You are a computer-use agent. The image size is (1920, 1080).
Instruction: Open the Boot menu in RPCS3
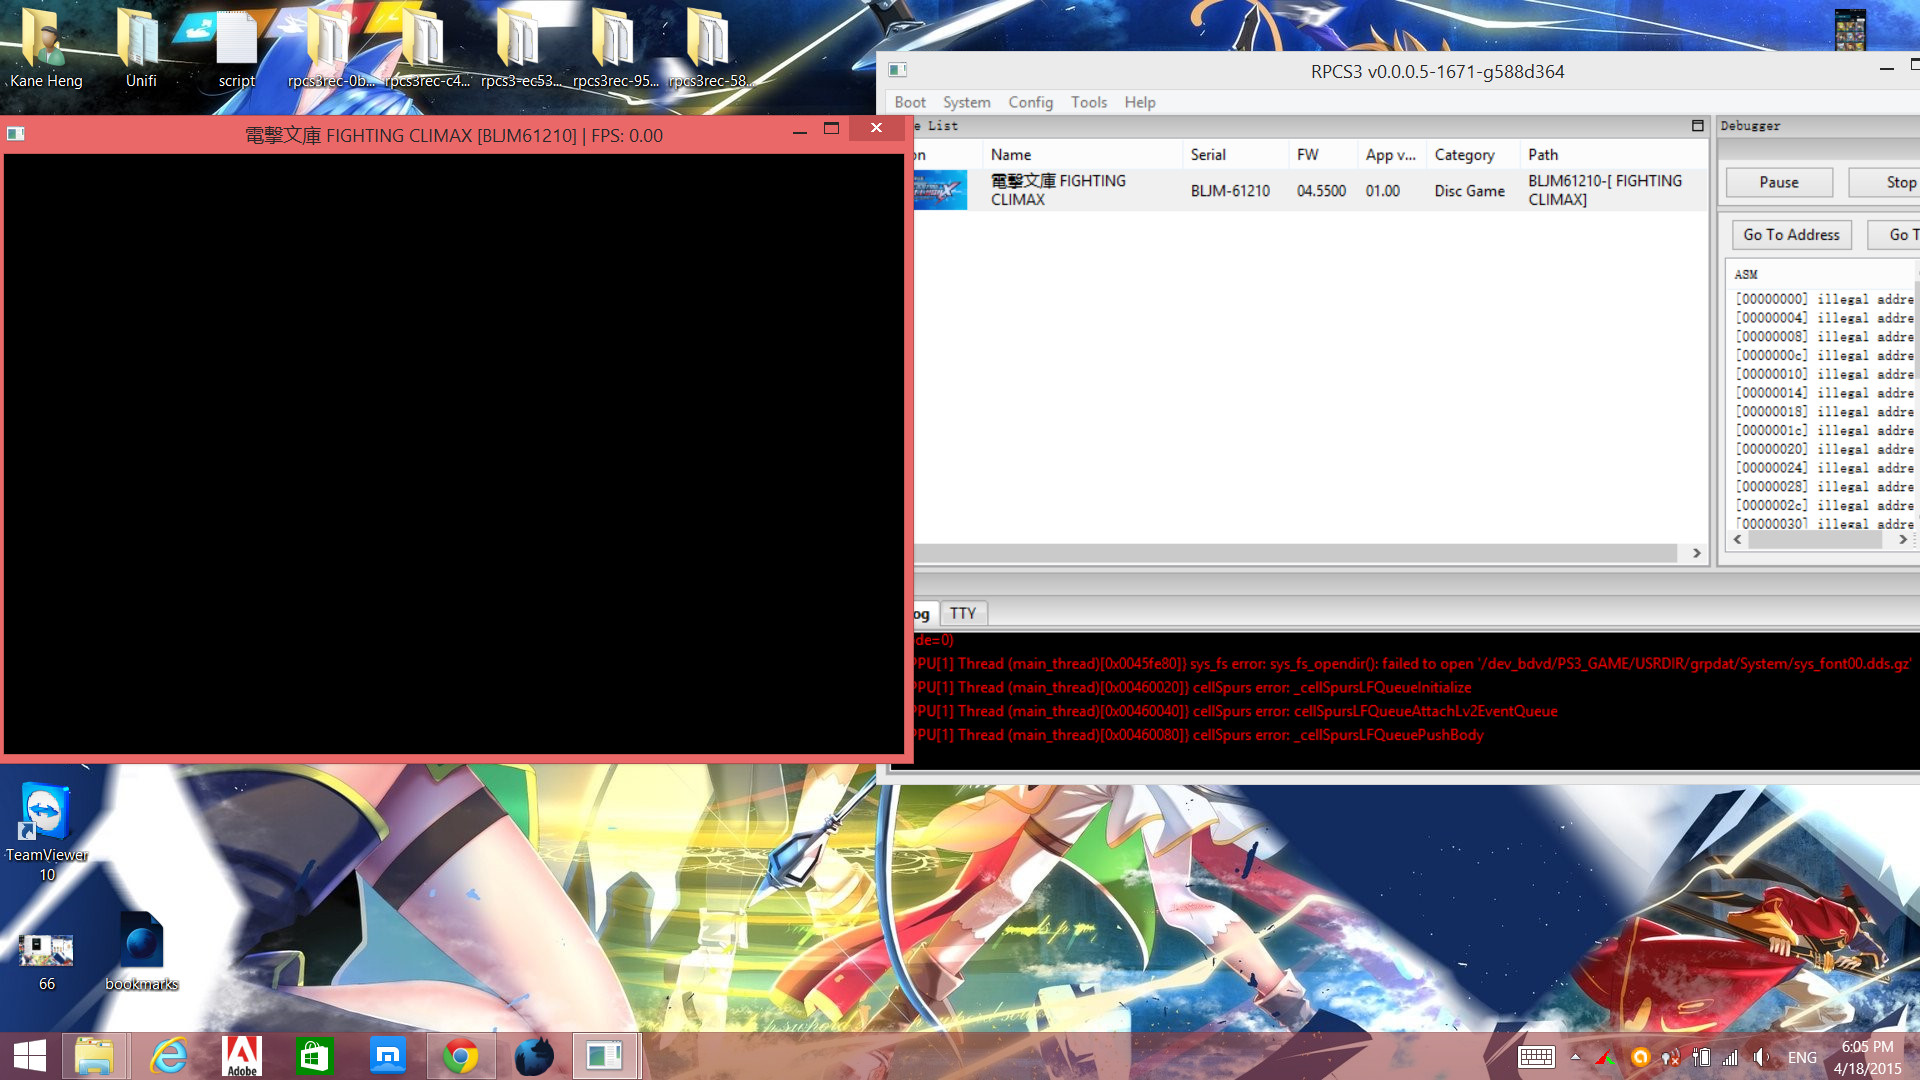[909, 102]
